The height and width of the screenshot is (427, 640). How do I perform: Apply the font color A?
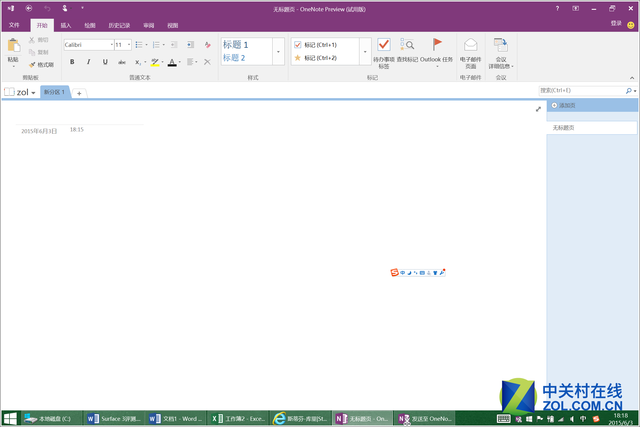click(x=172, y=62)
